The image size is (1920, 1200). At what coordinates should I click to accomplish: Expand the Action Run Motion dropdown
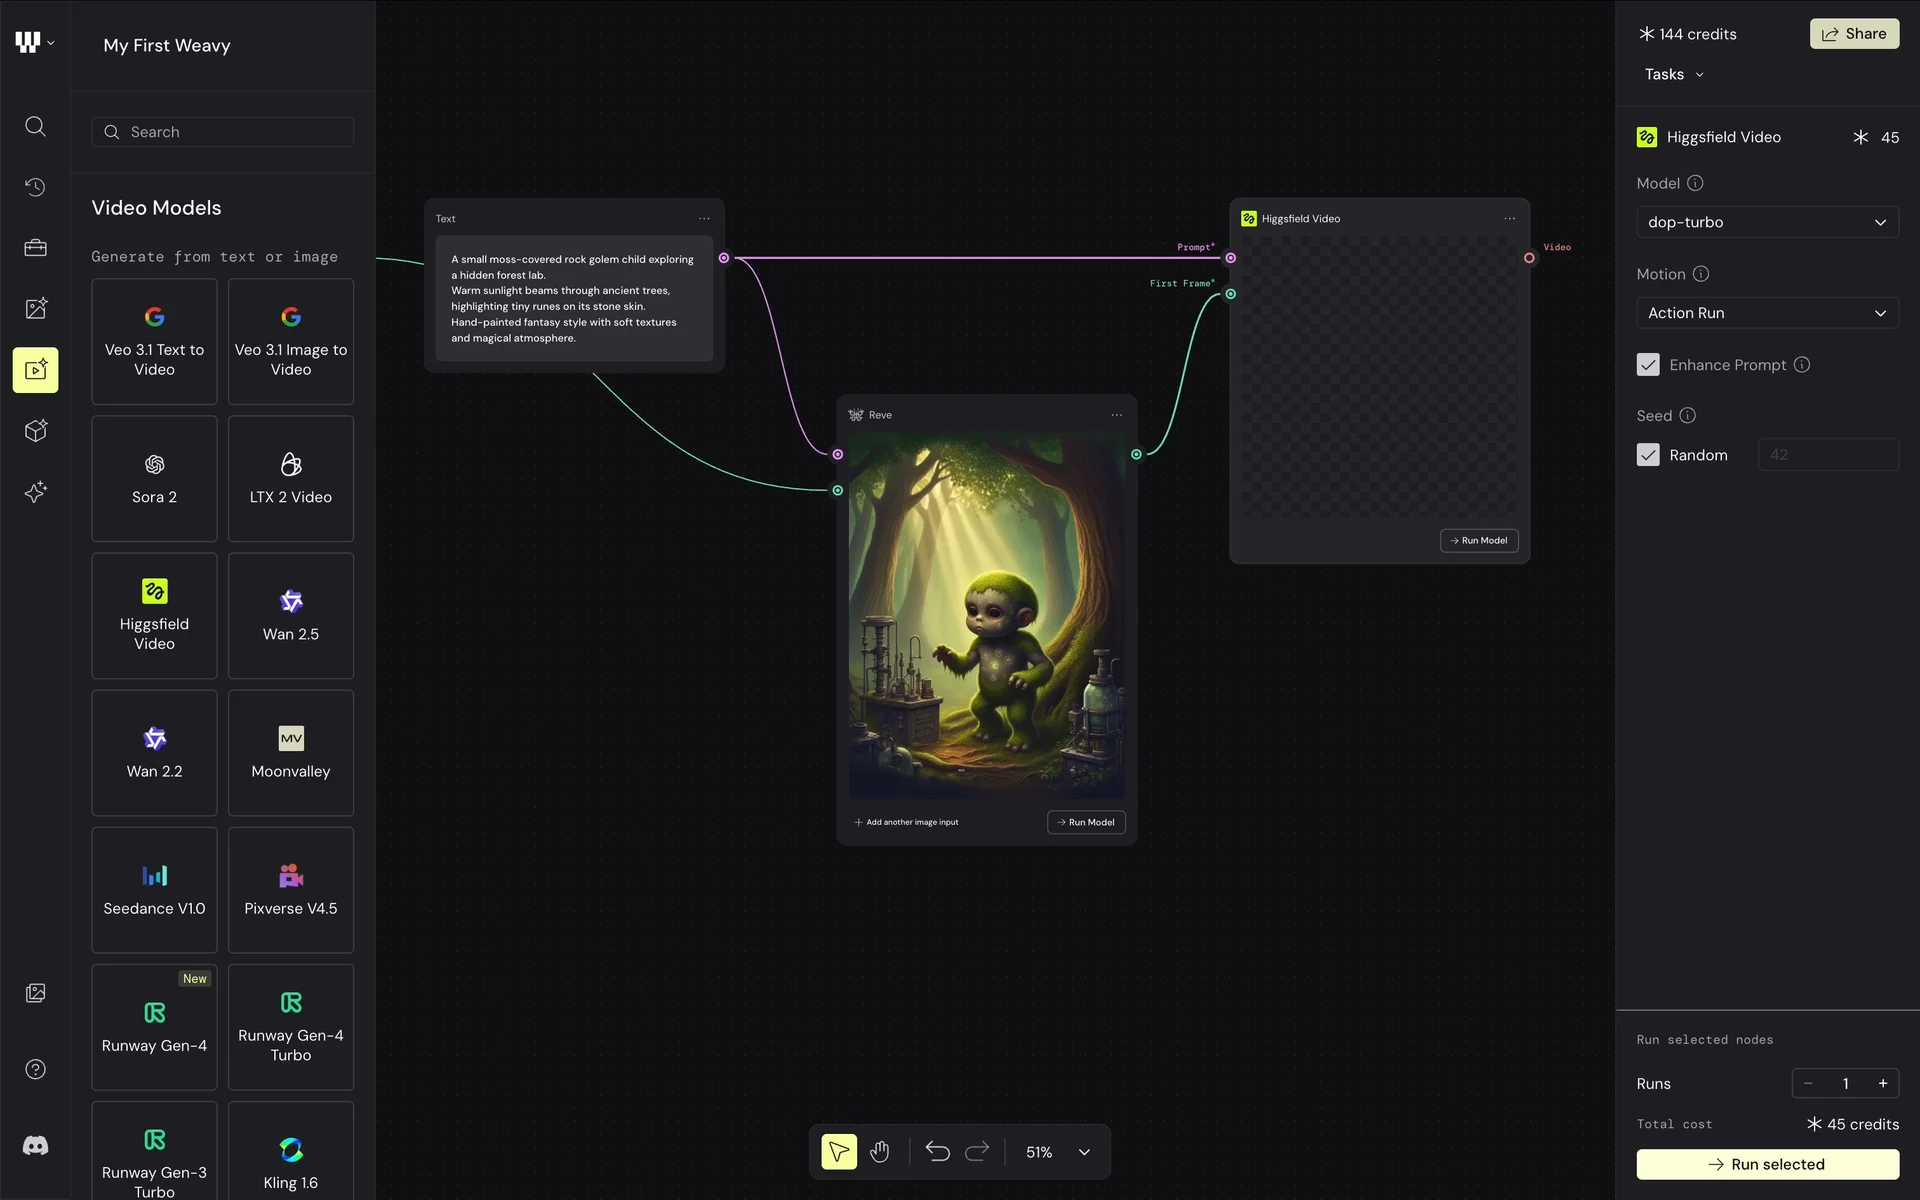(1767, 313)
